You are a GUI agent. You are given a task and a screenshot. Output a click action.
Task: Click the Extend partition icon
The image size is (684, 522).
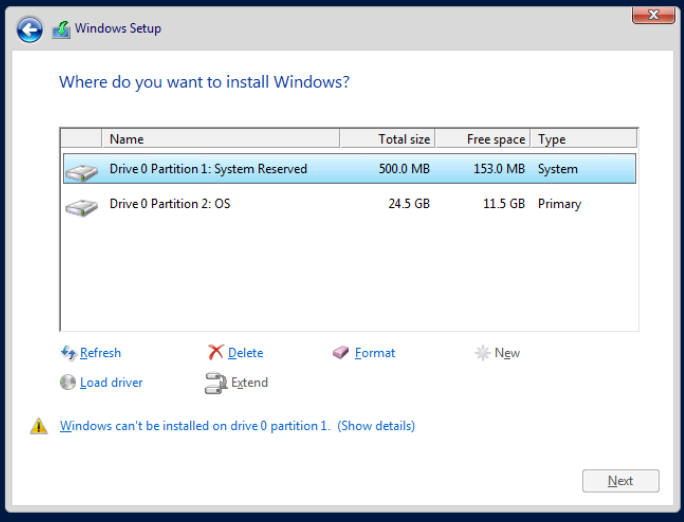[x=215, y=382]
